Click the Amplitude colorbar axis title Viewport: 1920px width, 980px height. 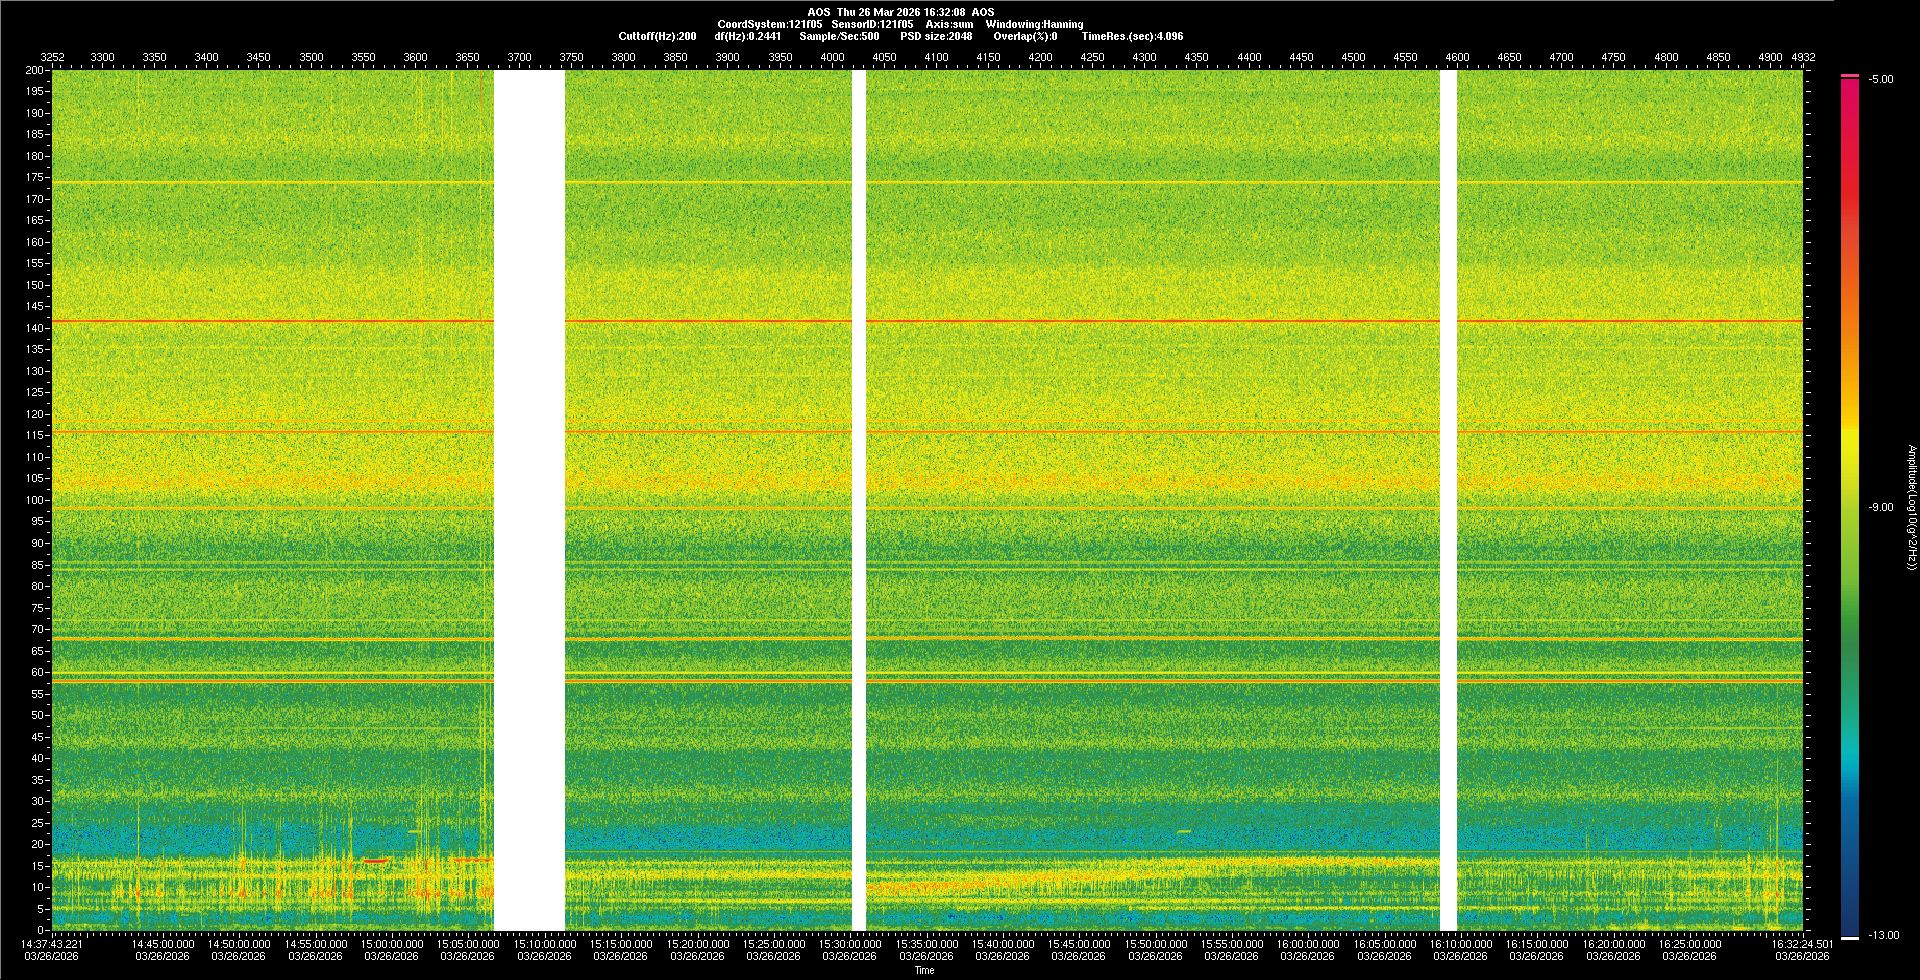(x=1911, y=508)
